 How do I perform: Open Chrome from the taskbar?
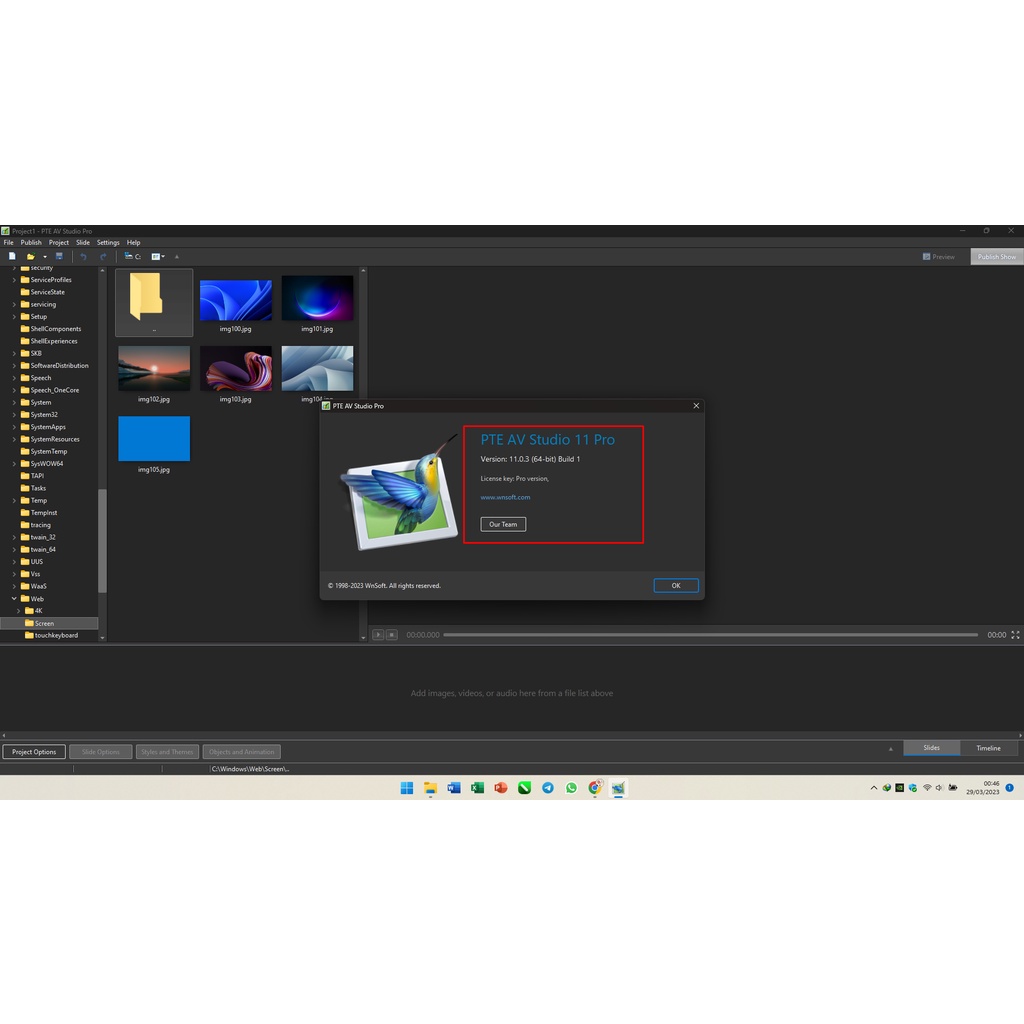[x=595, y=788]
